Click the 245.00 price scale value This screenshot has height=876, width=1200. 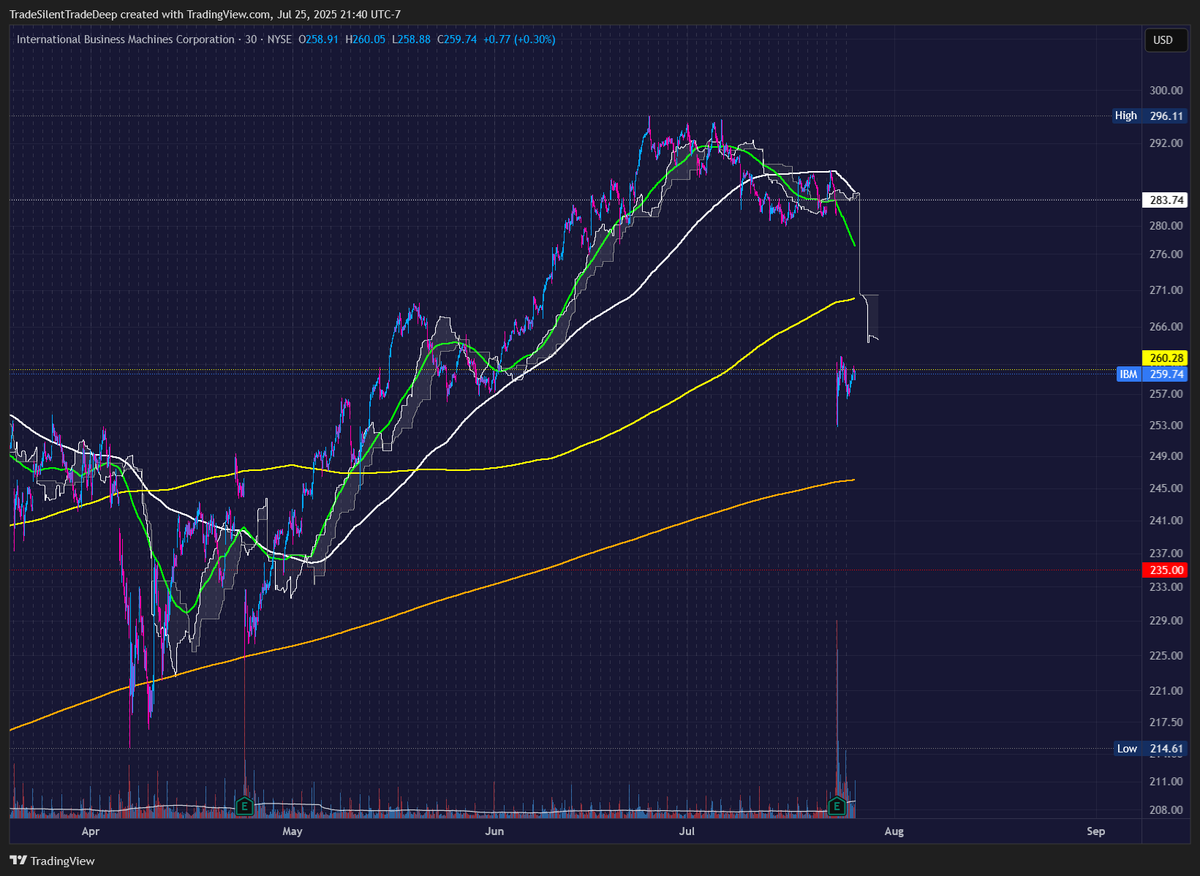coord(1165,488)
